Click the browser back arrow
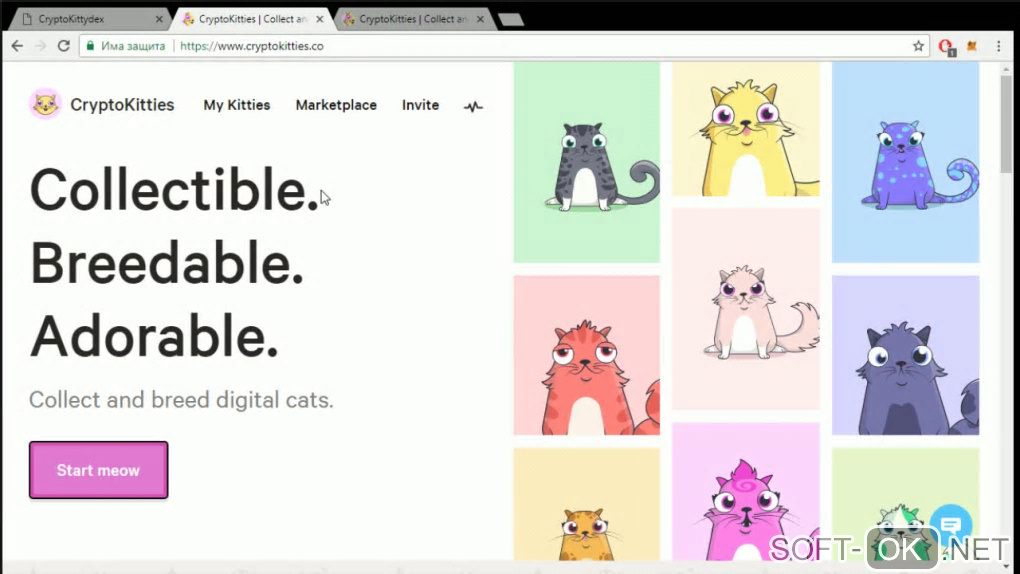 coord(18,46)
